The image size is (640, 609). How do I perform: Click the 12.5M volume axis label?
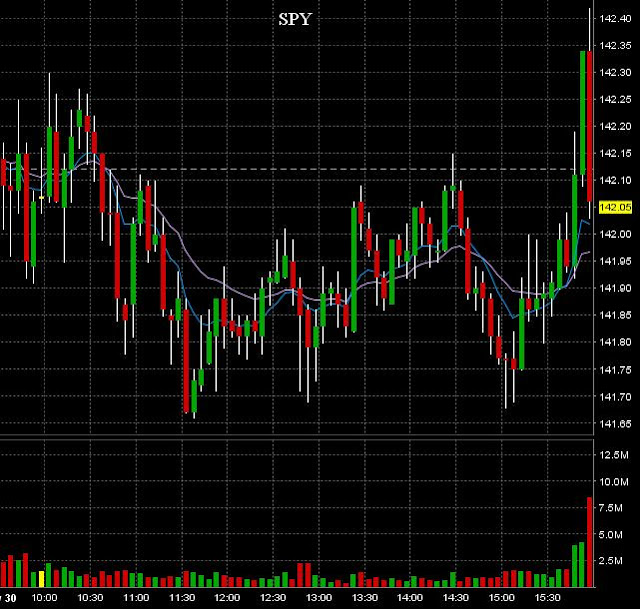click(x=613, y=455)
